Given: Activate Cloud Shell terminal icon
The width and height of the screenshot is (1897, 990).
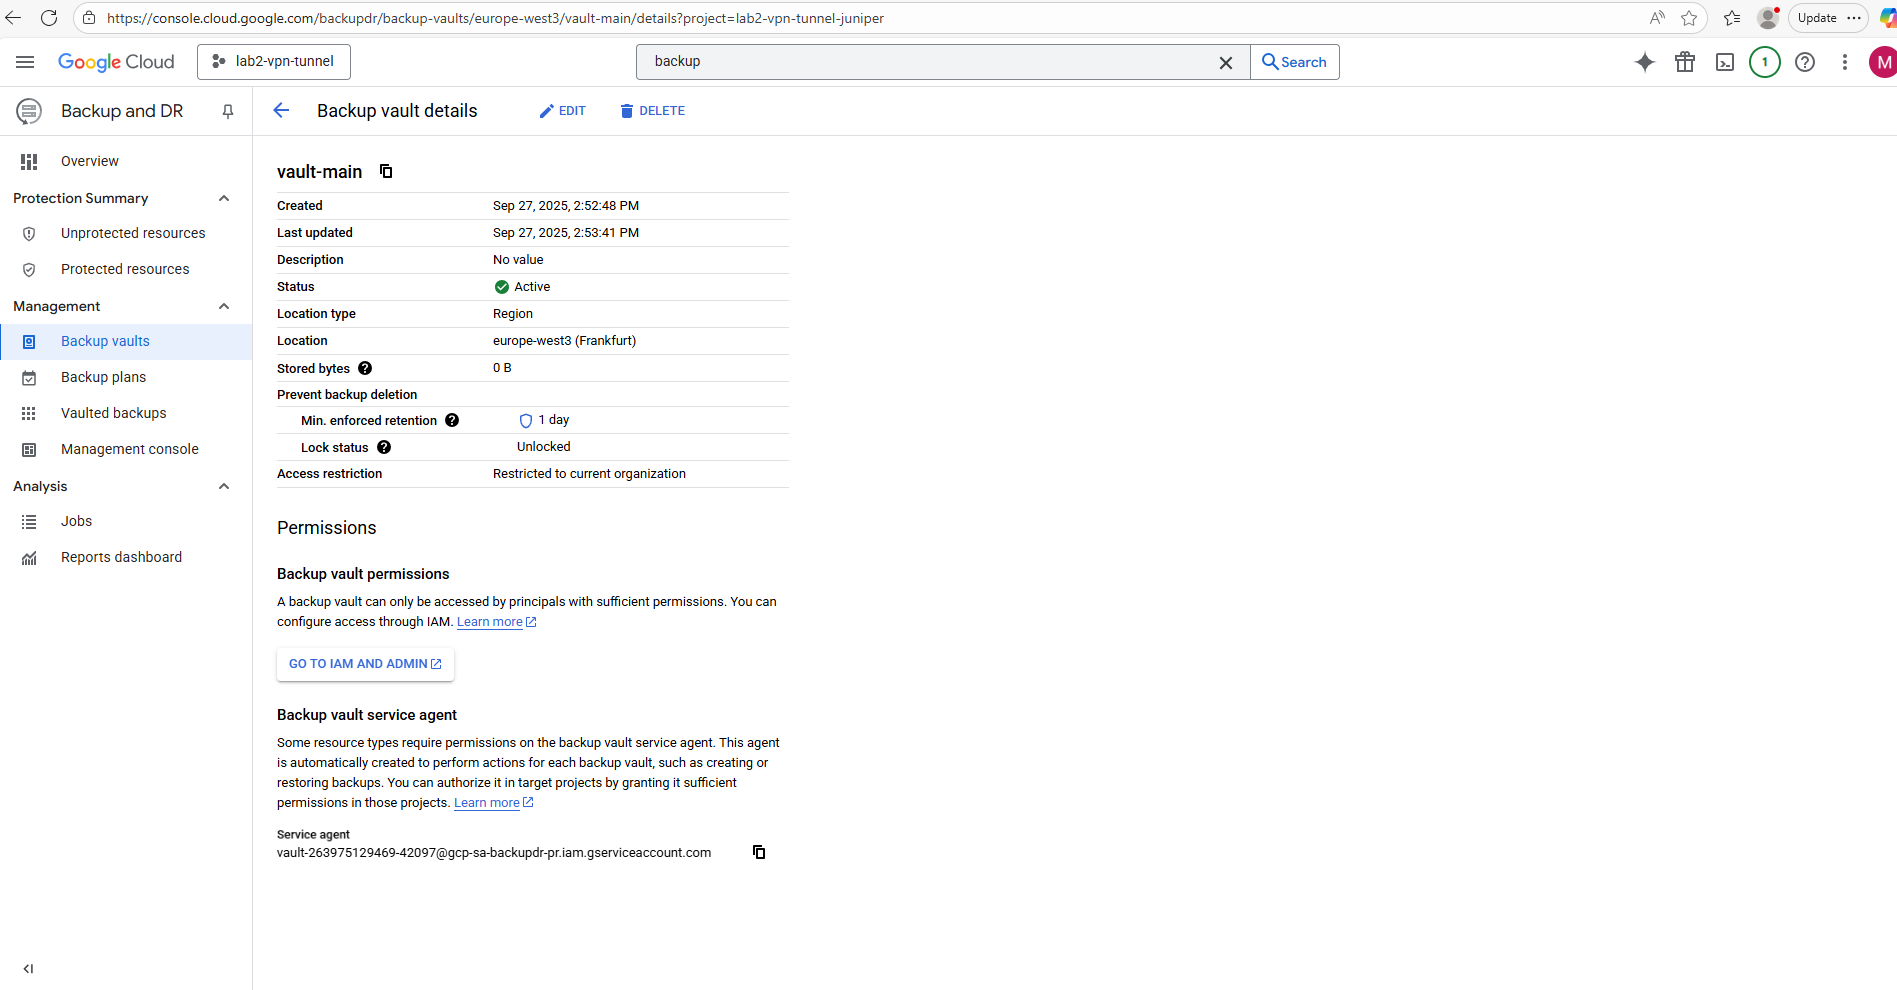Looking at the screenshot, I should (x=1725, y=62).
